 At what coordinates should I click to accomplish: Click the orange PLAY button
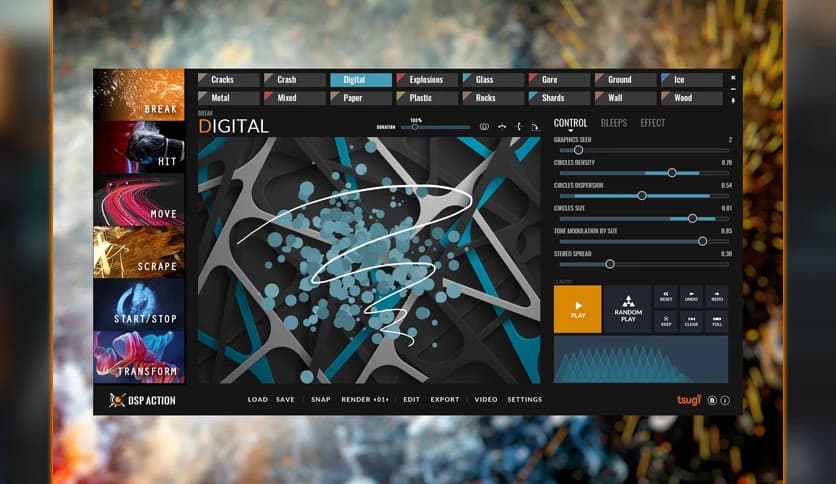coord(578,309)
